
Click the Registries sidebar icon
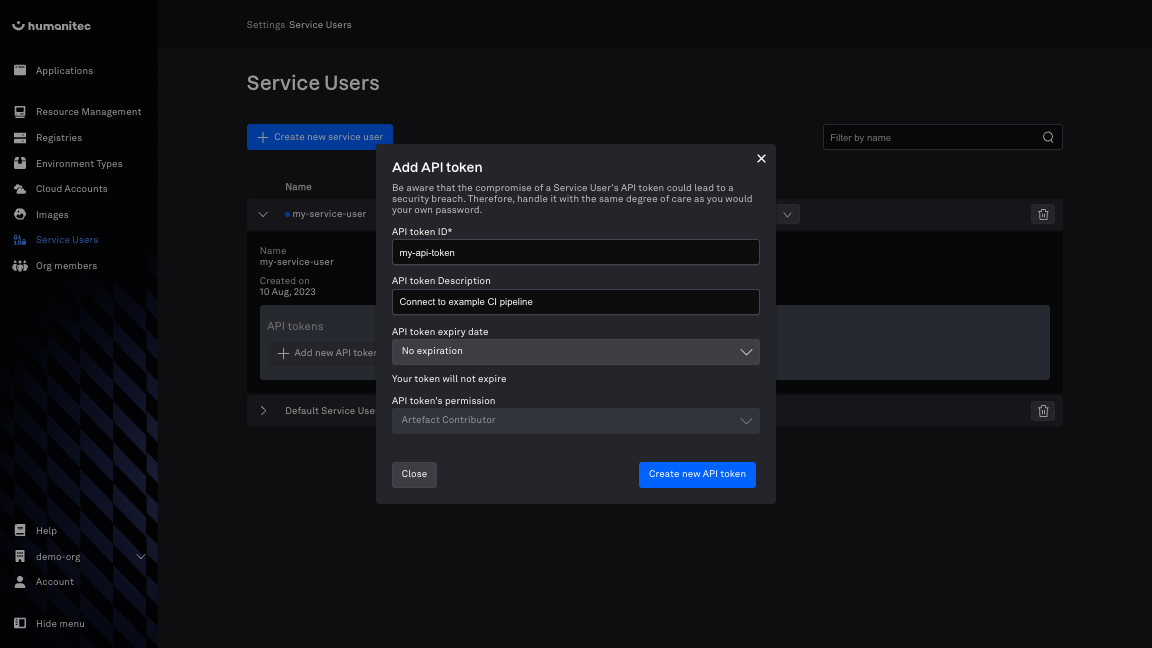click(x=19, y=138)
